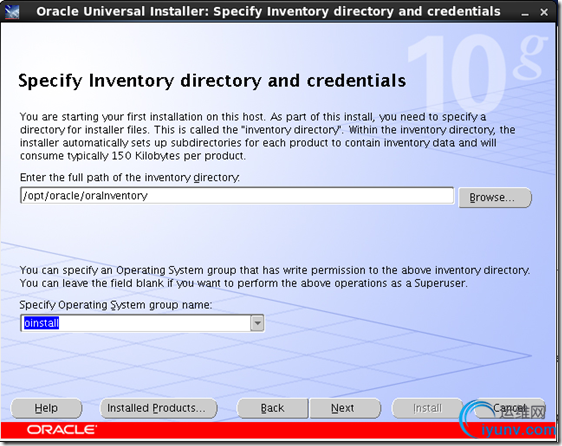Viewport: 562px width, 446px height.
Task: Expand the group name dropdown arrow
Action: [257, 323]
